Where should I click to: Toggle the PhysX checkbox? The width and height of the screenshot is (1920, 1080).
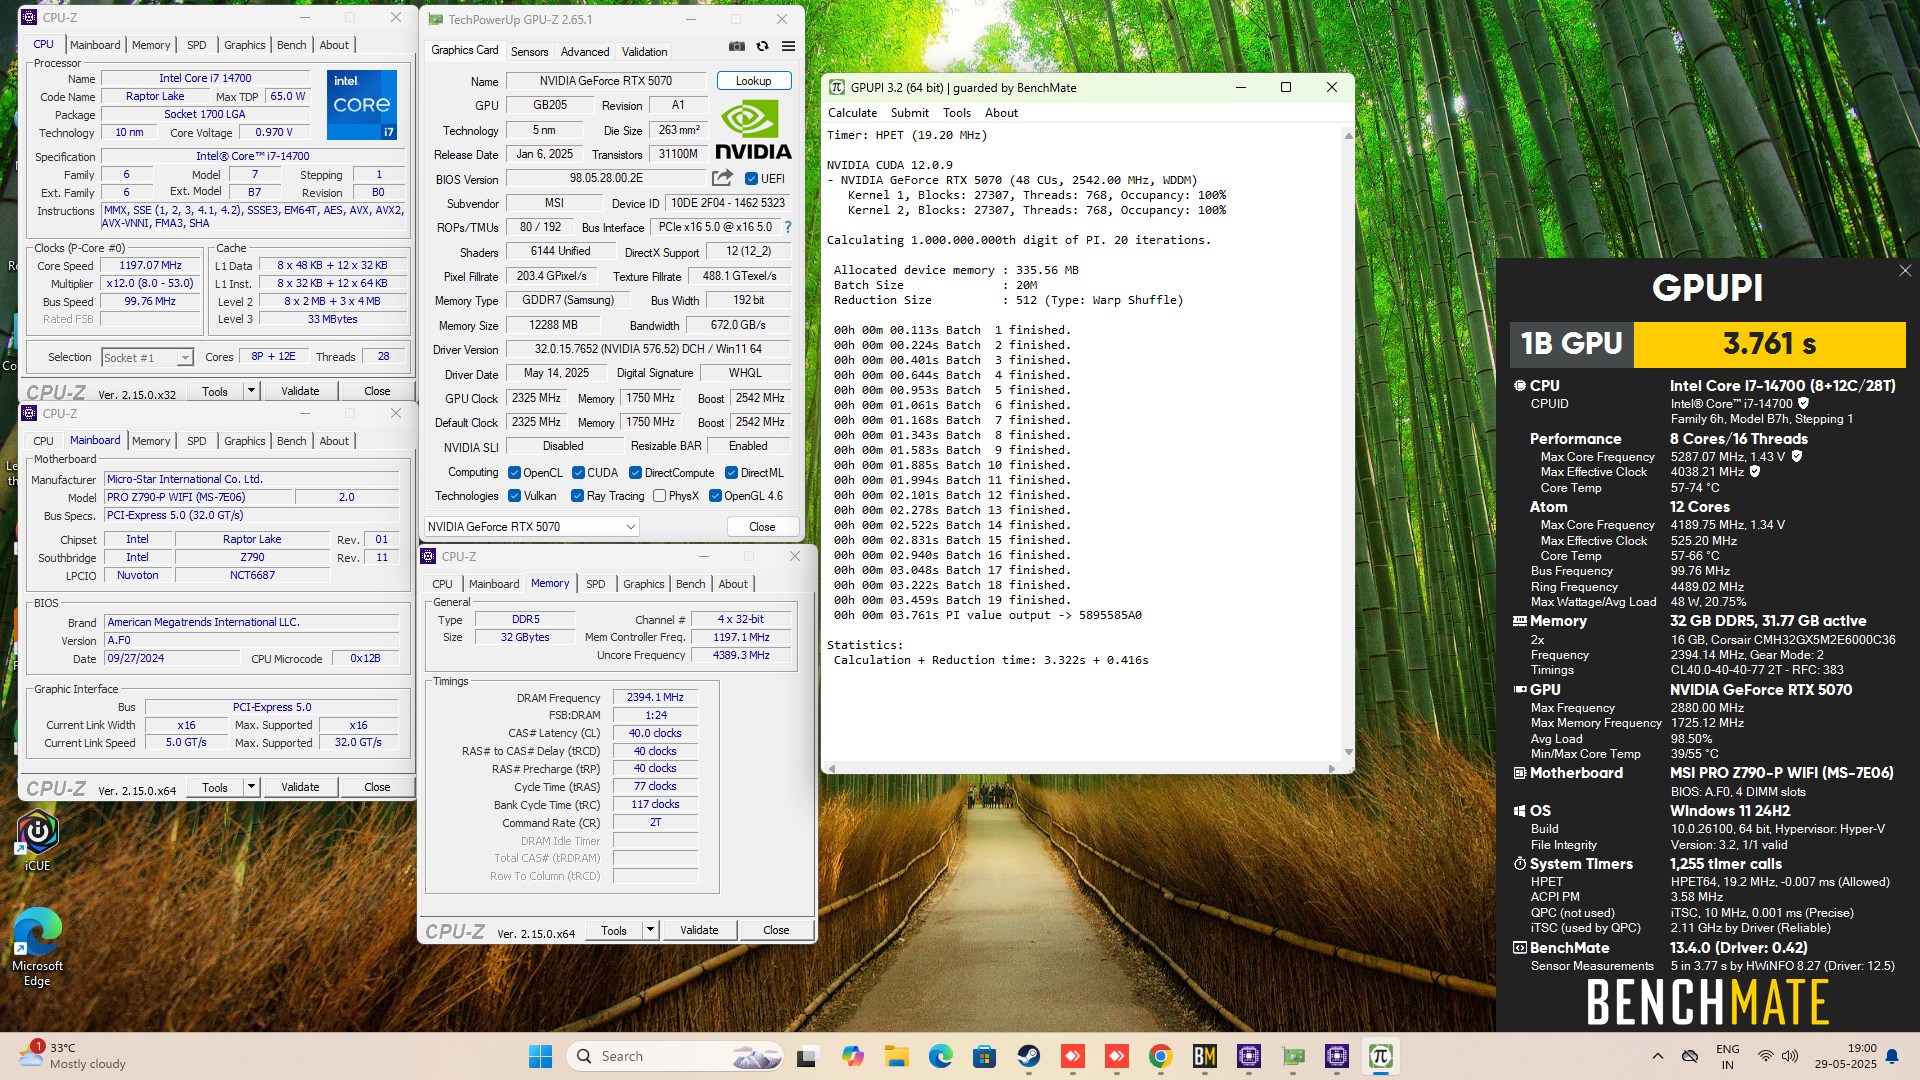(x=659, y=496)
